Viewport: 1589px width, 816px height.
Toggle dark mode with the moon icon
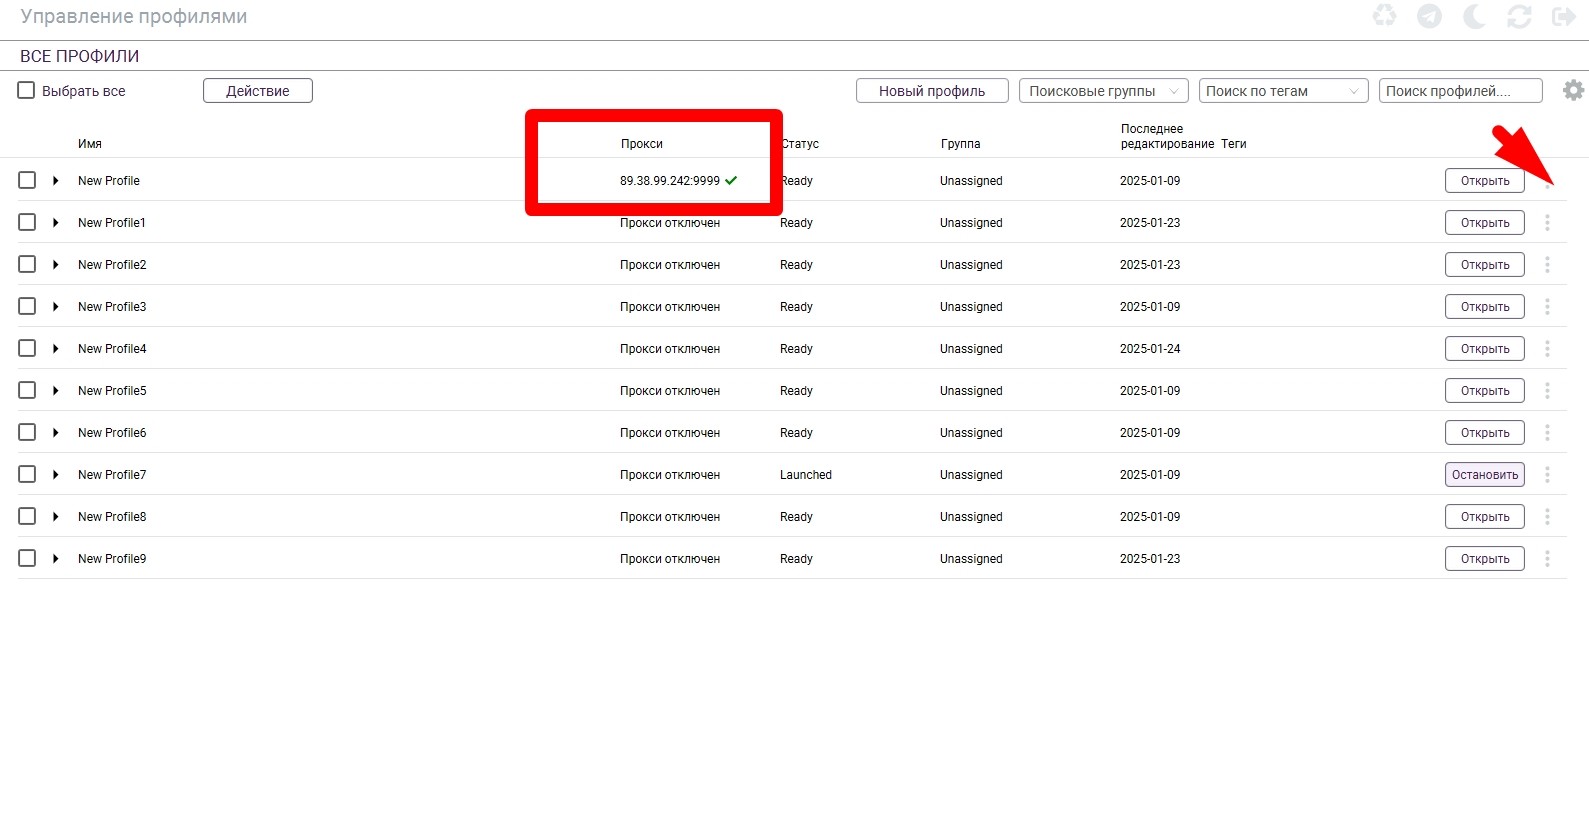[1475, 16]
